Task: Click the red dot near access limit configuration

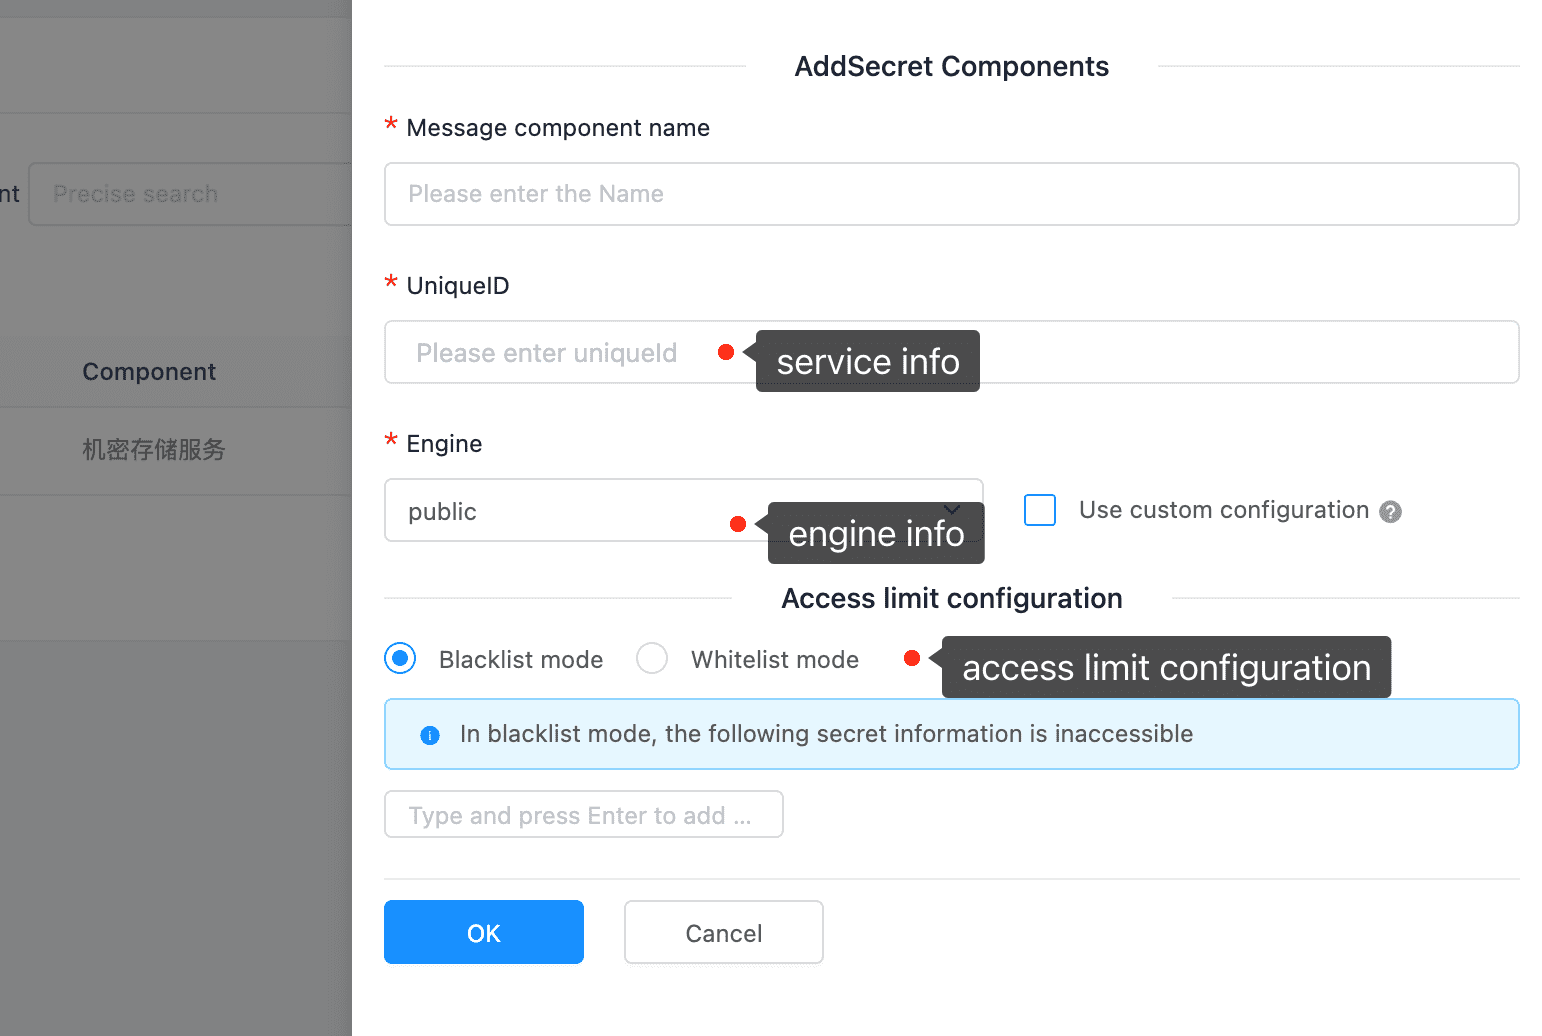Action: click(x=912, y=658)
